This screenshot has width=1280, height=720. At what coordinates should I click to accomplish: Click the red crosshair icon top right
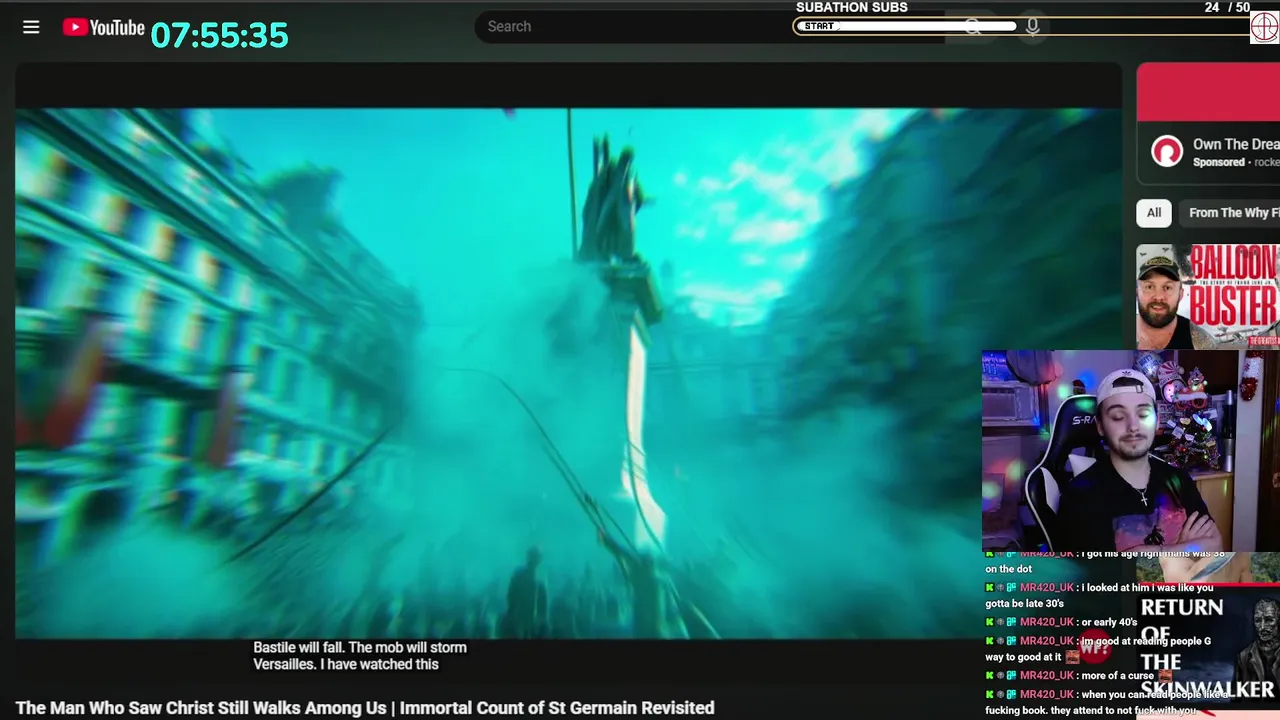(1264, 27)
